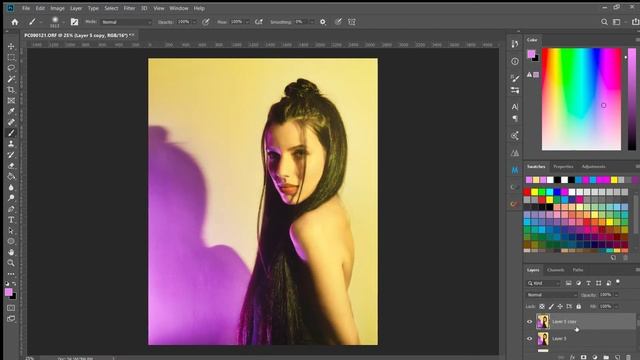Create a new group folder
This screenshot has height=360, width=640.
(x=606, y=357)
